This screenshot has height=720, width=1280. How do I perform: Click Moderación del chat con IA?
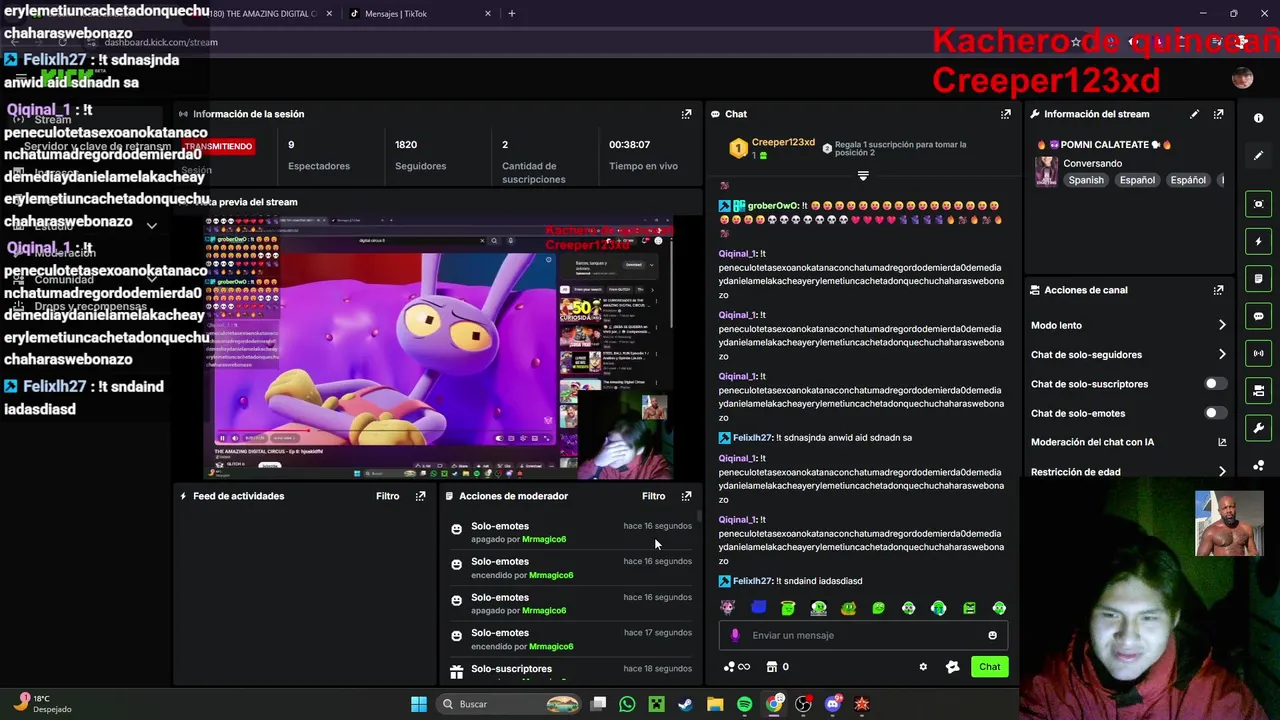pyautogui.click(x=1092, y=442)
